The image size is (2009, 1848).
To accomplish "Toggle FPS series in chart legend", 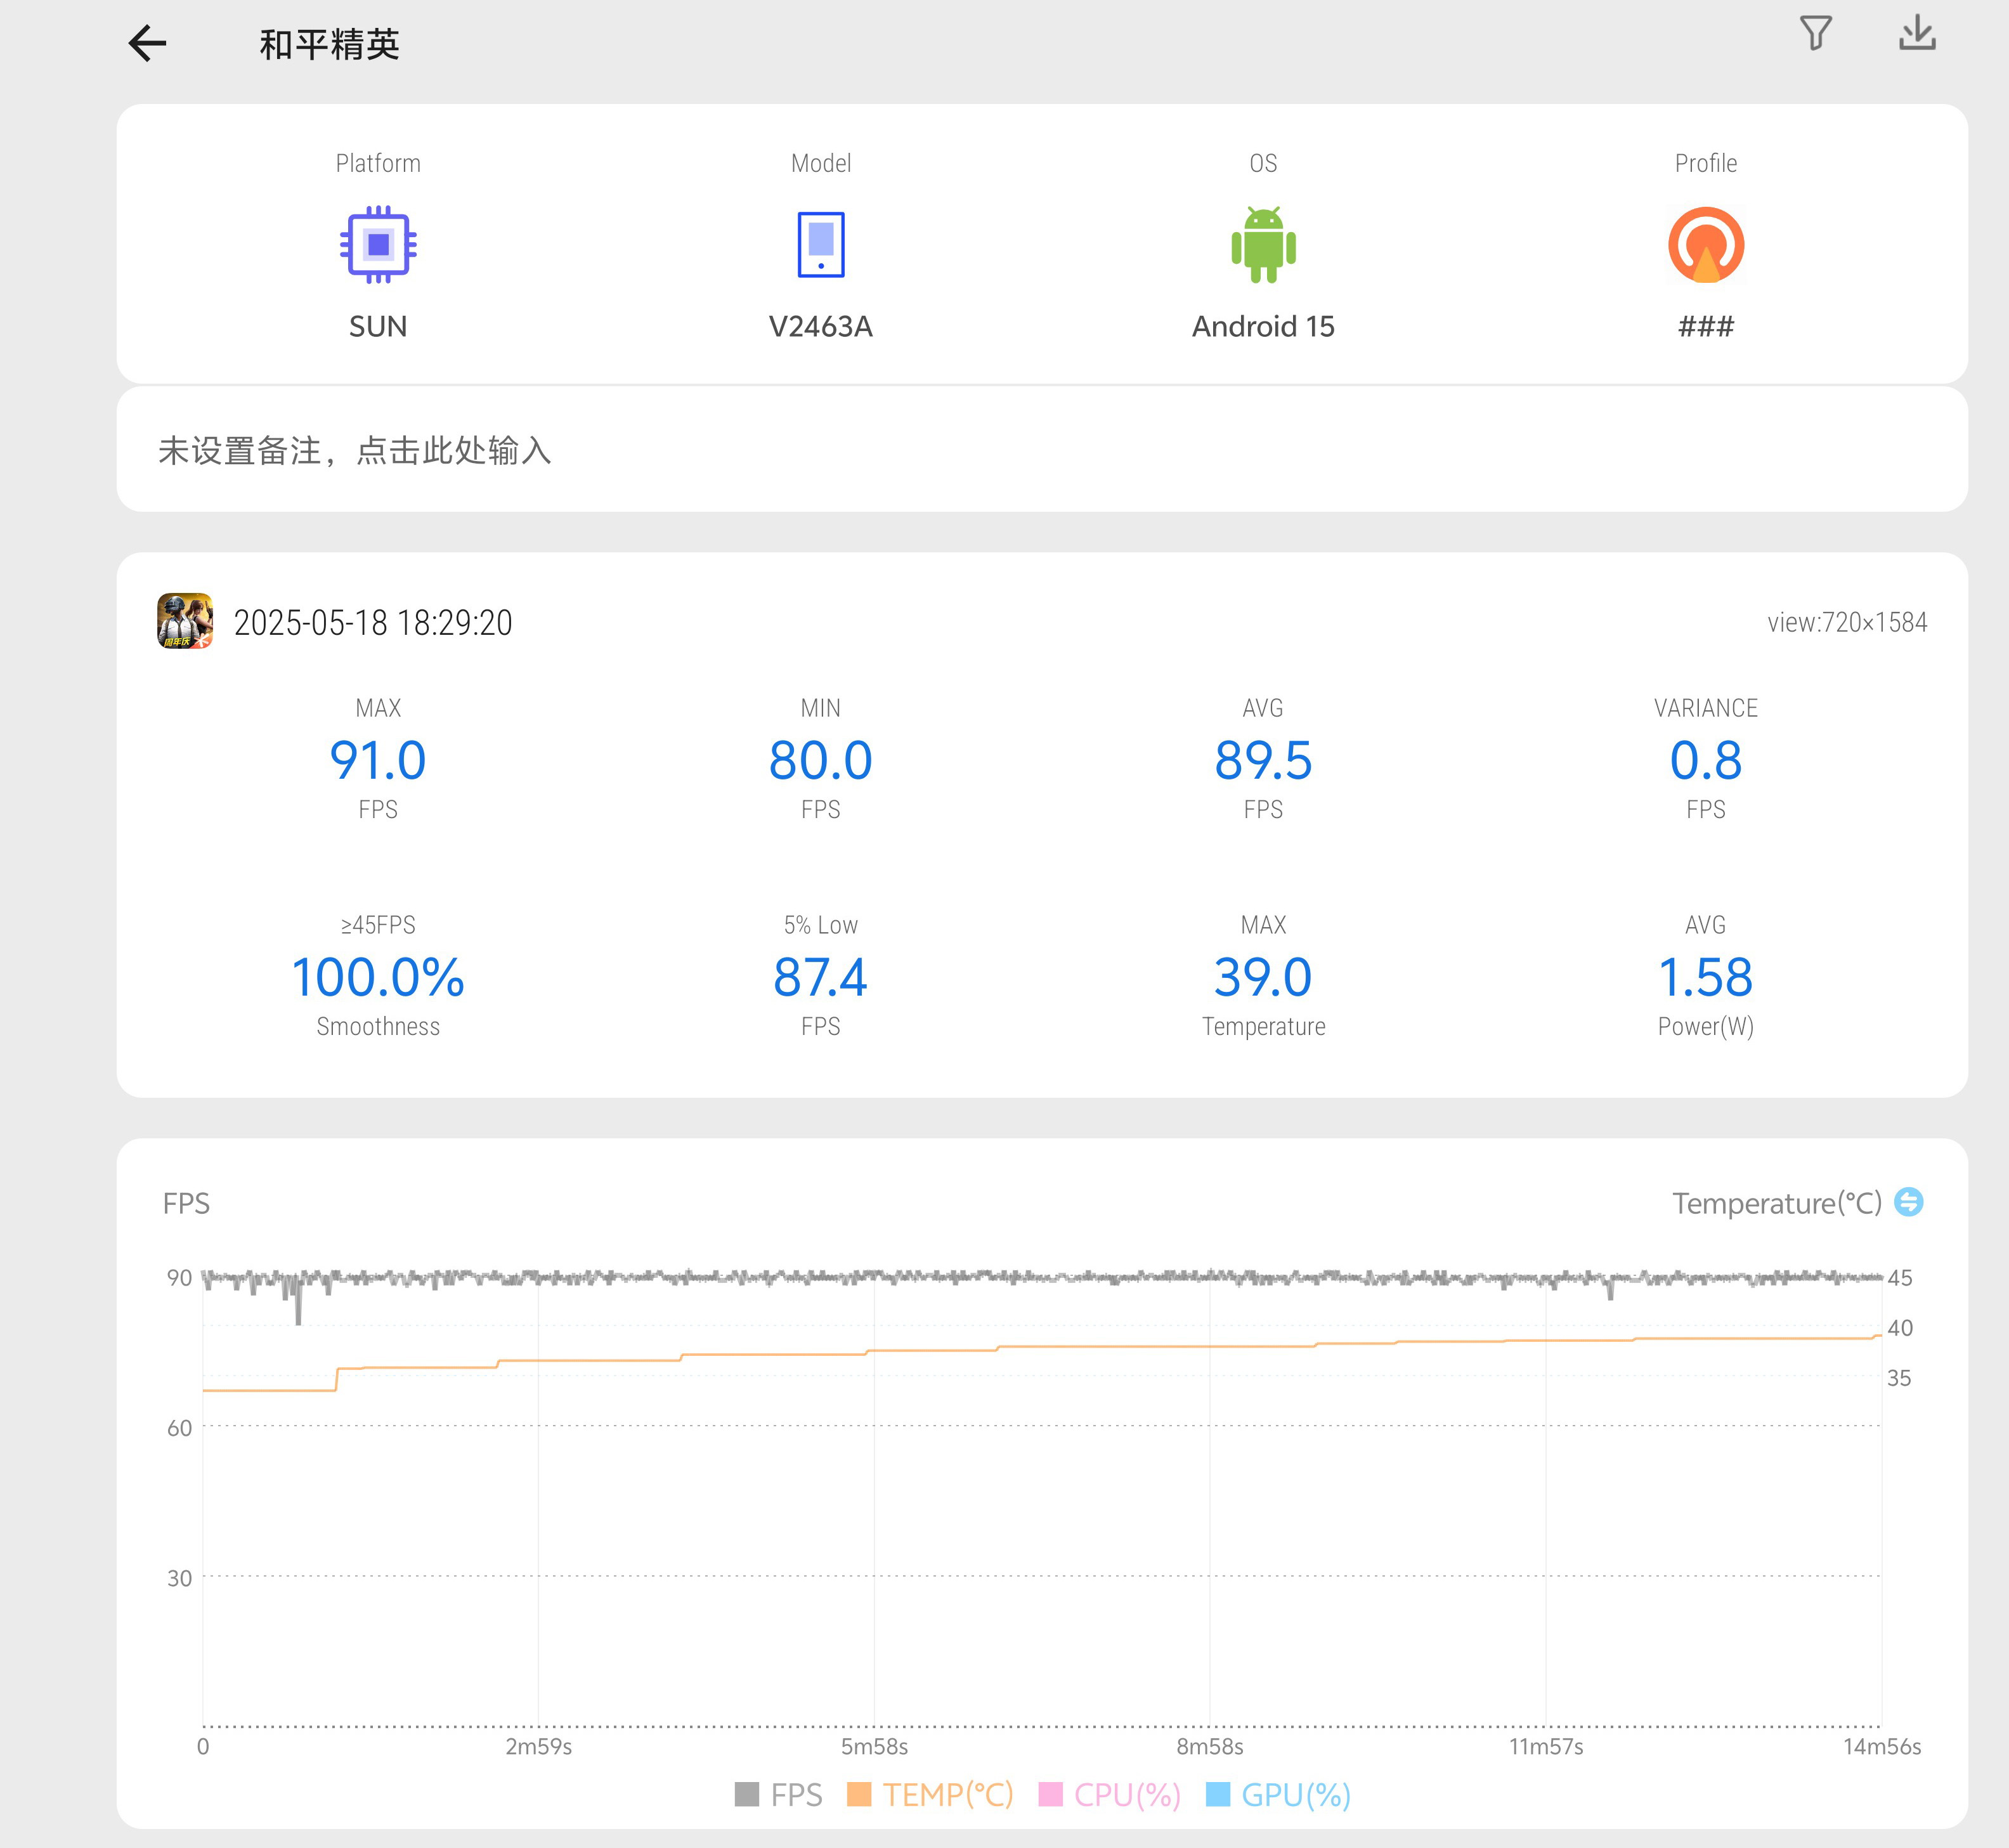I will click(778, 1795).
